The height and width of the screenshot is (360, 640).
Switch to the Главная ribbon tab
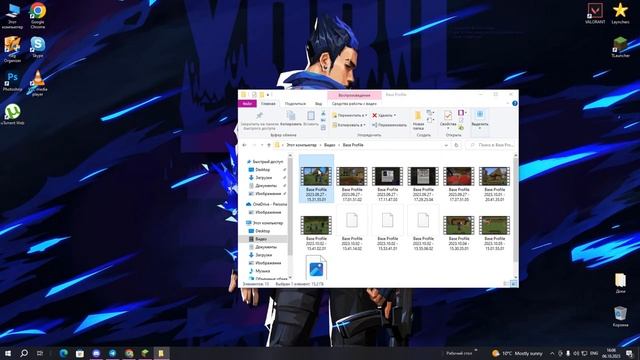[x=268, y=104]
